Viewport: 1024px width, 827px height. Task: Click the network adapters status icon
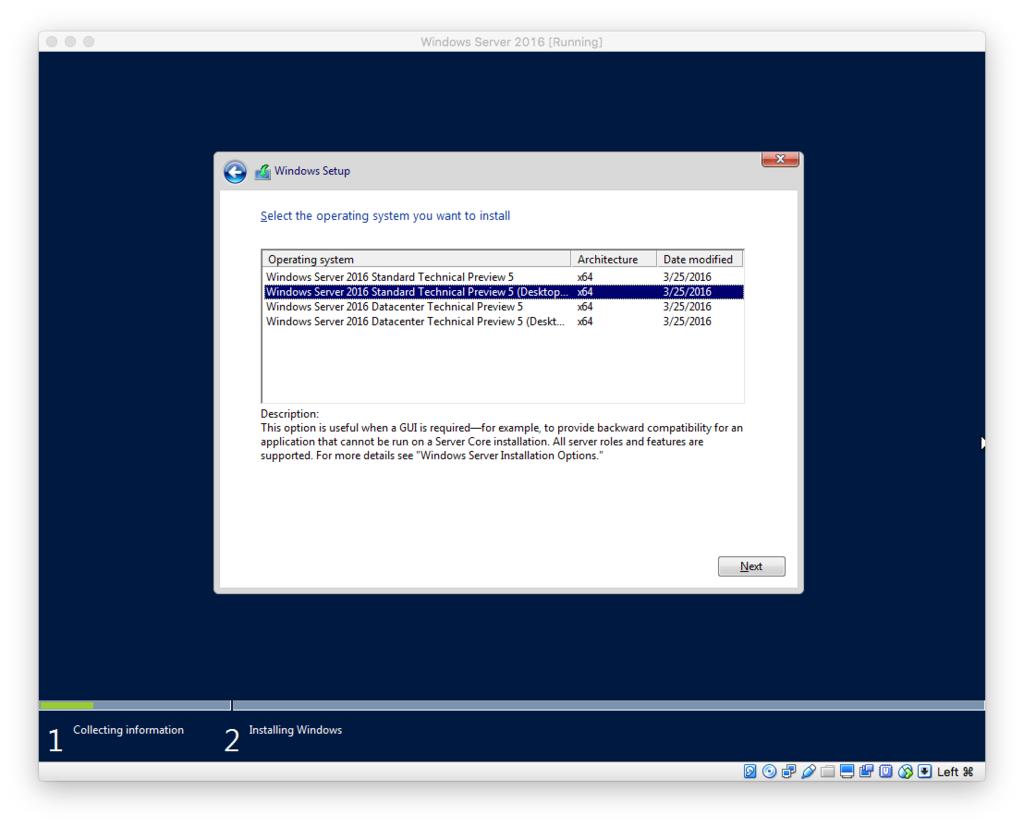point(789,771)
